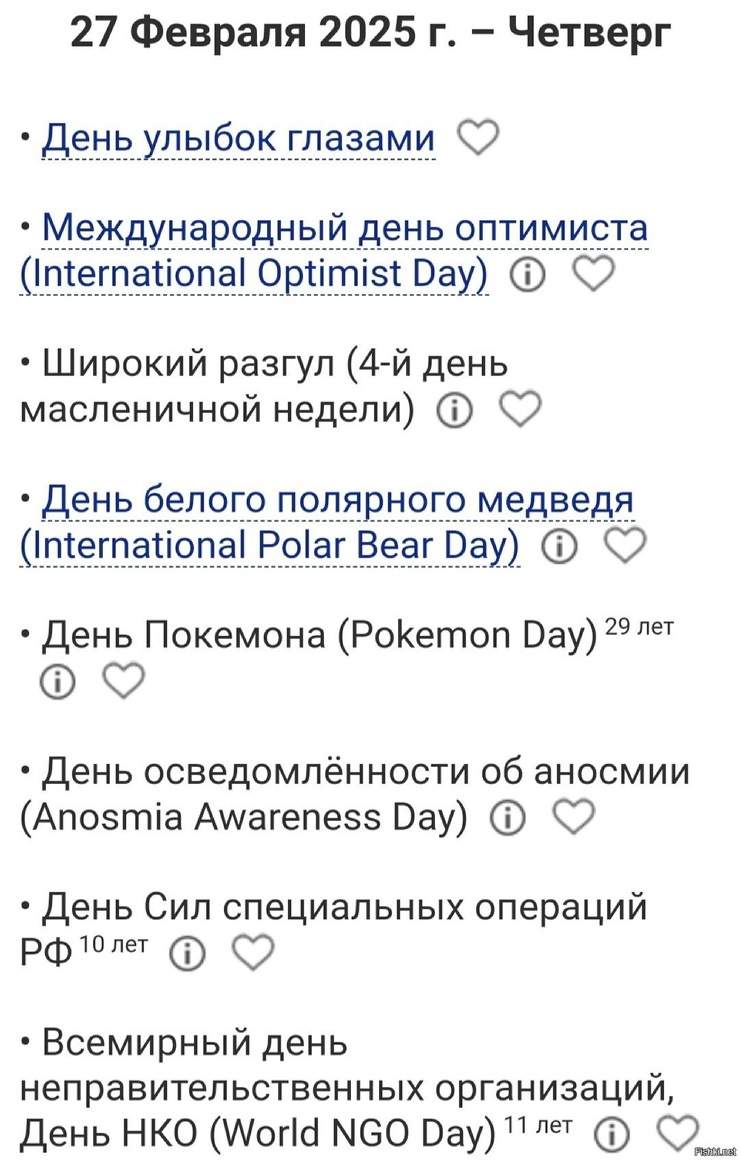
Task: Heart the День Сил специальных операций entry
Action: coord(253,952)
